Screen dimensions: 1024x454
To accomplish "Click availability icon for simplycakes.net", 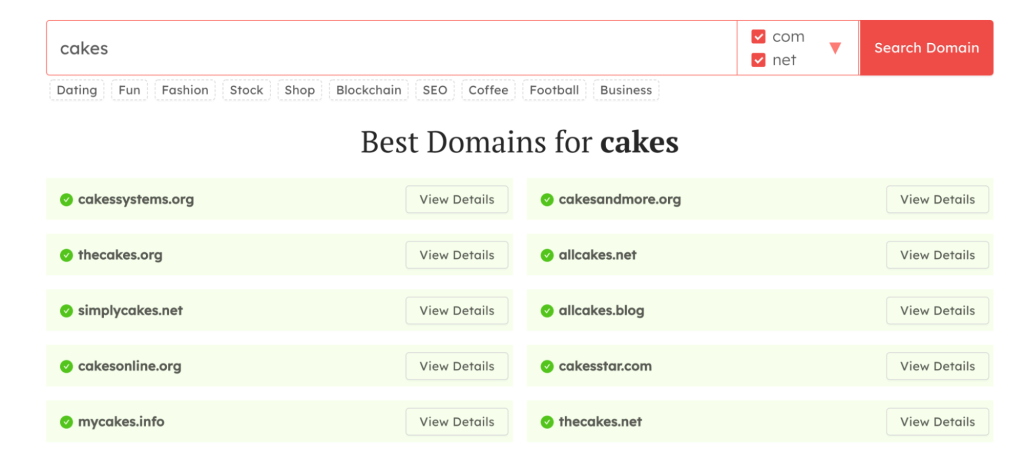I will coord(66,311).
